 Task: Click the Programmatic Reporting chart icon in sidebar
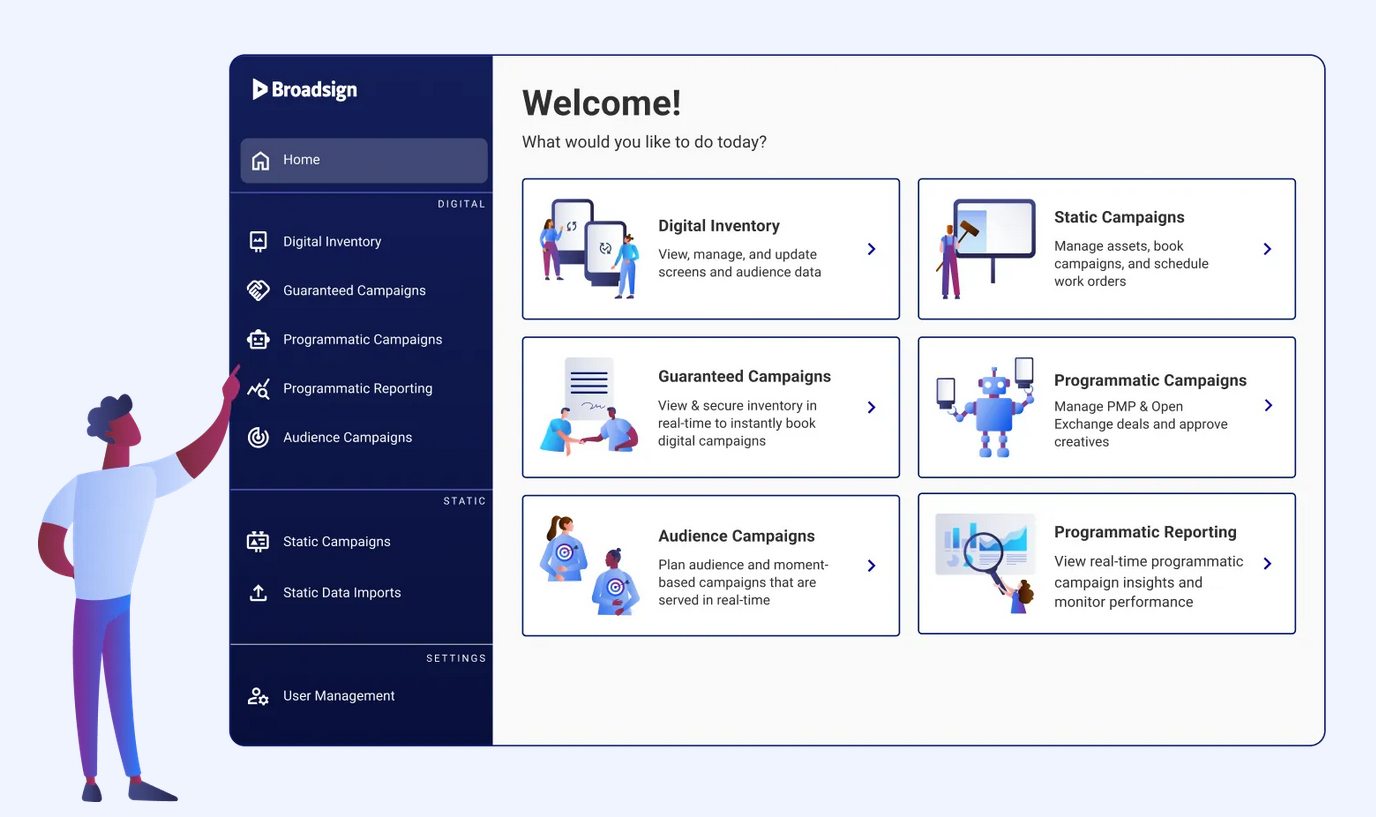258,388
